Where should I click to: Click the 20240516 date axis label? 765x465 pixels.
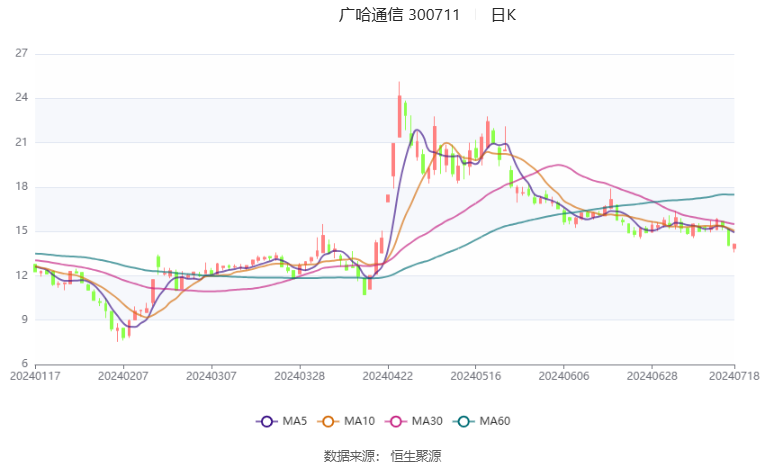pyautogui.click(x=476, y=376)
